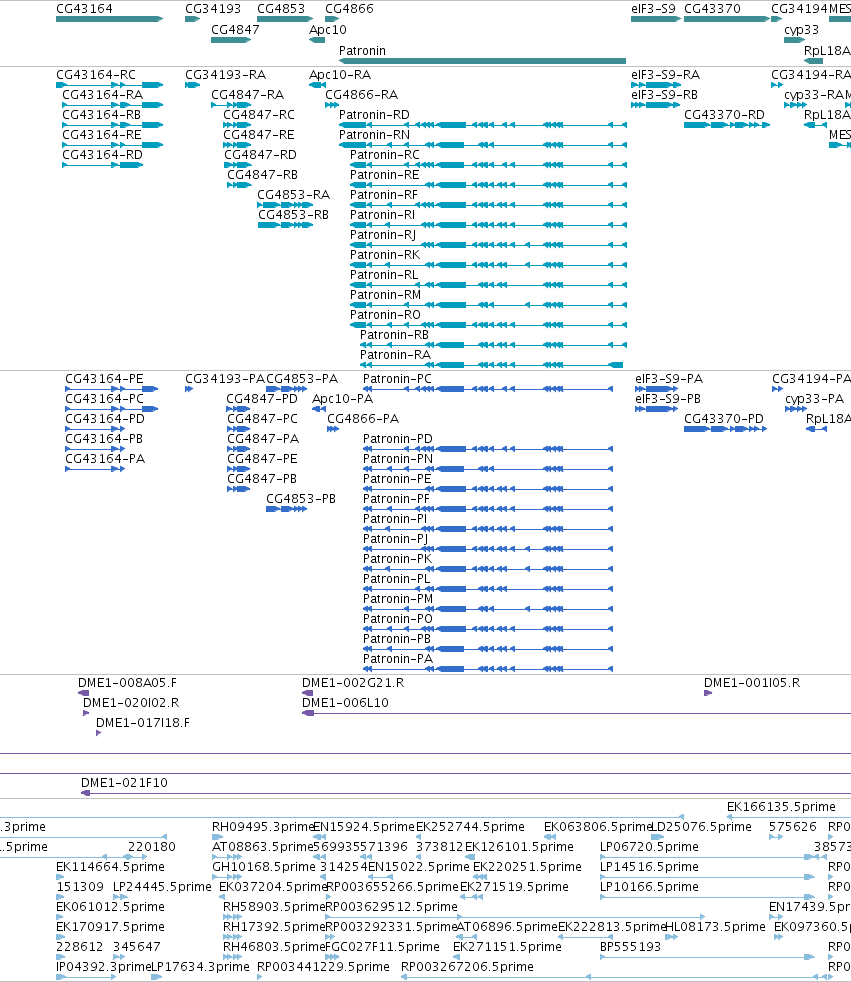Select the CG4847 gene label
The width and height of the screenshot is (851, 982).
click(235, 29)
